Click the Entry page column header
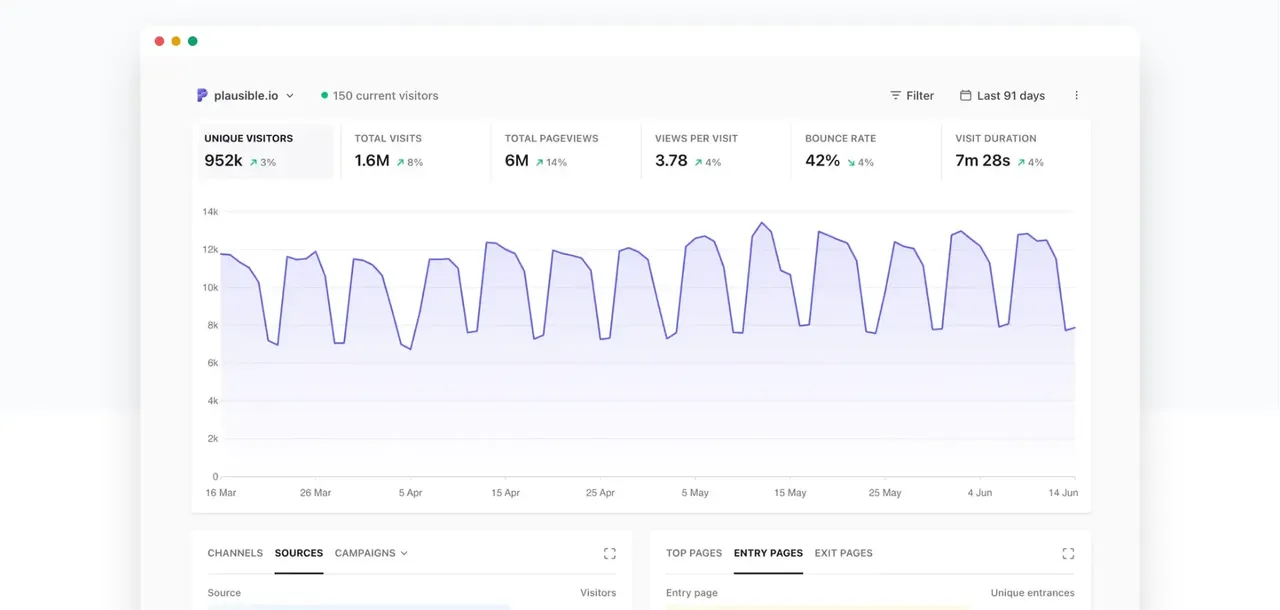The width and height of the screenshot is (1280, 610). [x=692, y=593]
